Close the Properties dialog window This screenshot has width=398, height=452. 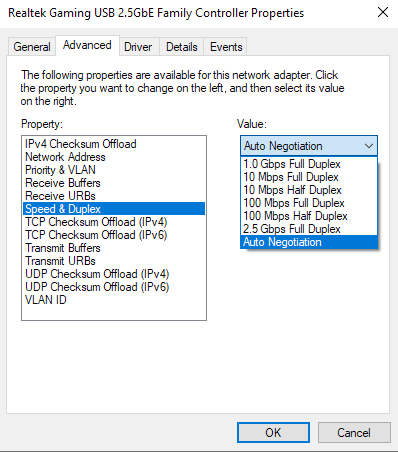[383, 12]
